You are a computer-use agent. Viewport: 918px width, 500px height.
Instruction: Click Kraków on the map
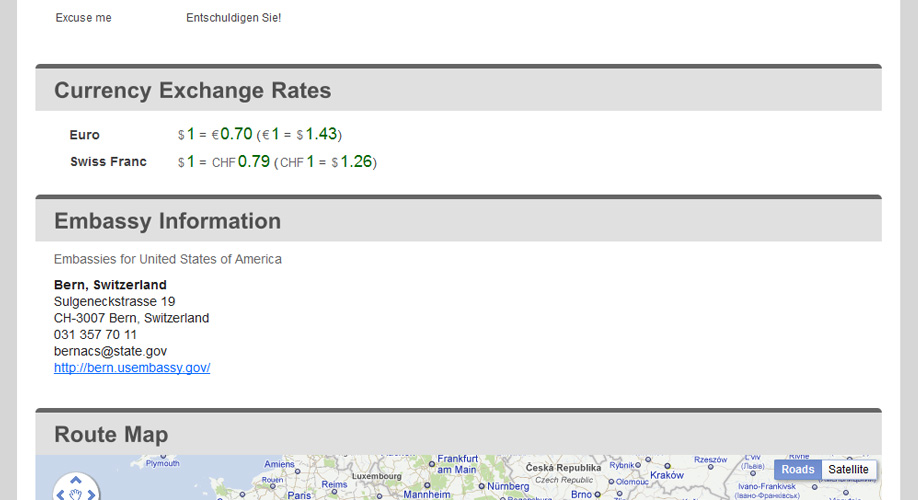pyautogui.click(x=667, y=475)
